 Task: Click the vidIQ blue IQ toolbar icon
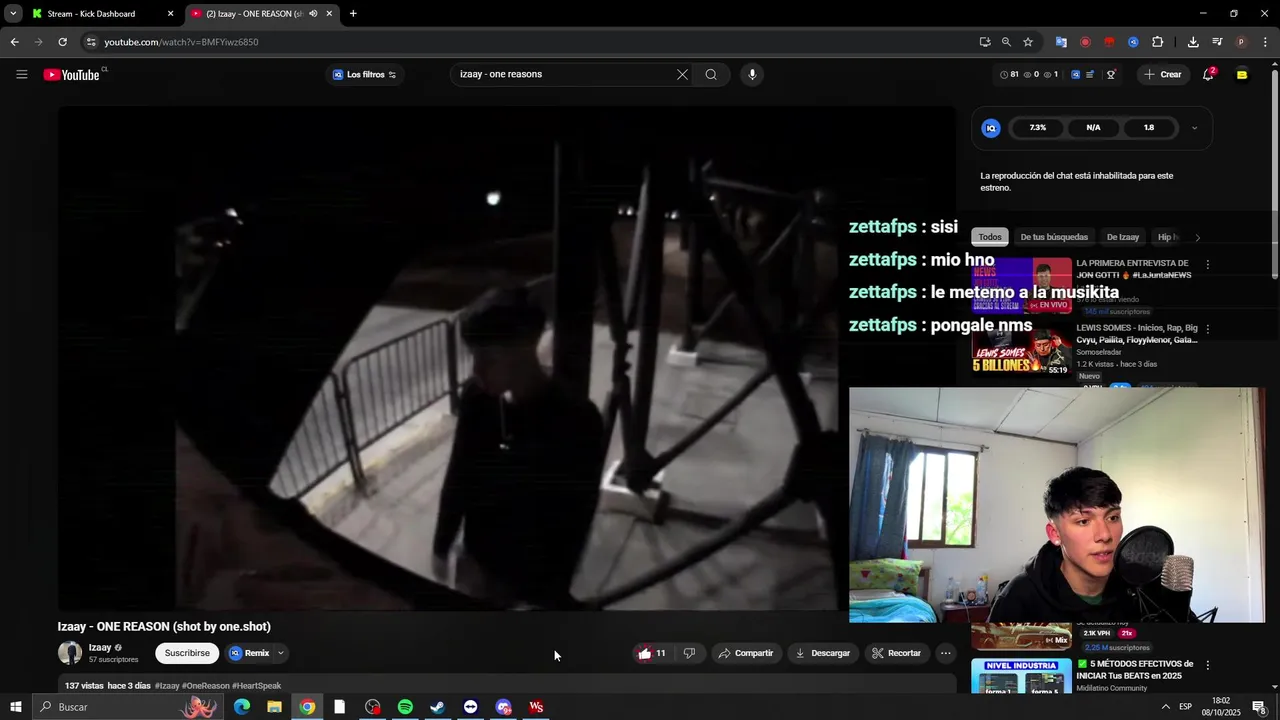coord(1075,75)
